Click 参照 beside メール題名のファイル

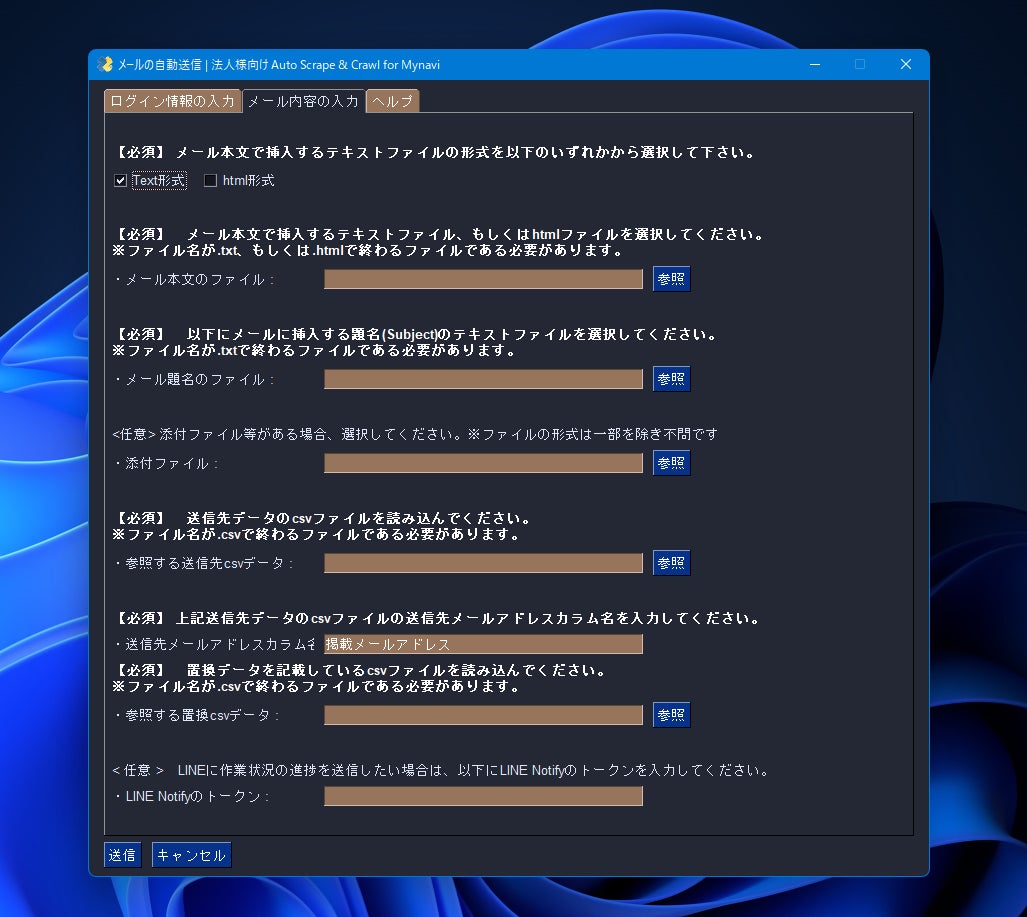(x=671, y=379)
